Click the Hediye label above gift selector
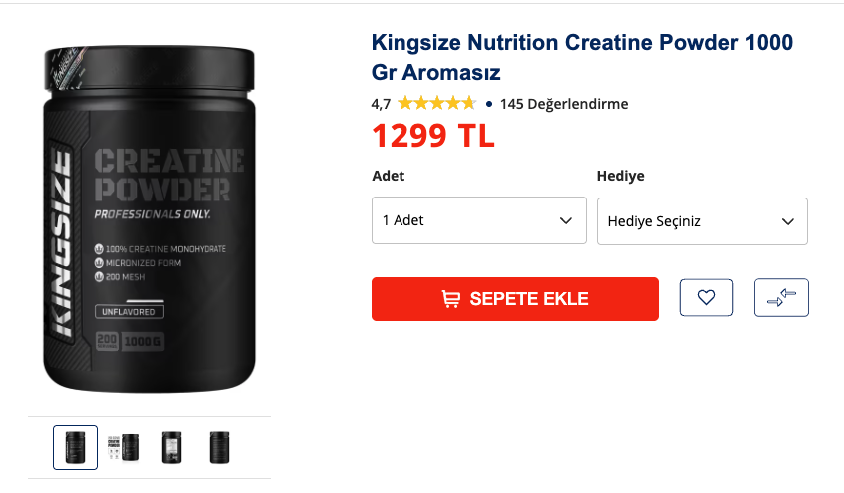 pos(620,176)
